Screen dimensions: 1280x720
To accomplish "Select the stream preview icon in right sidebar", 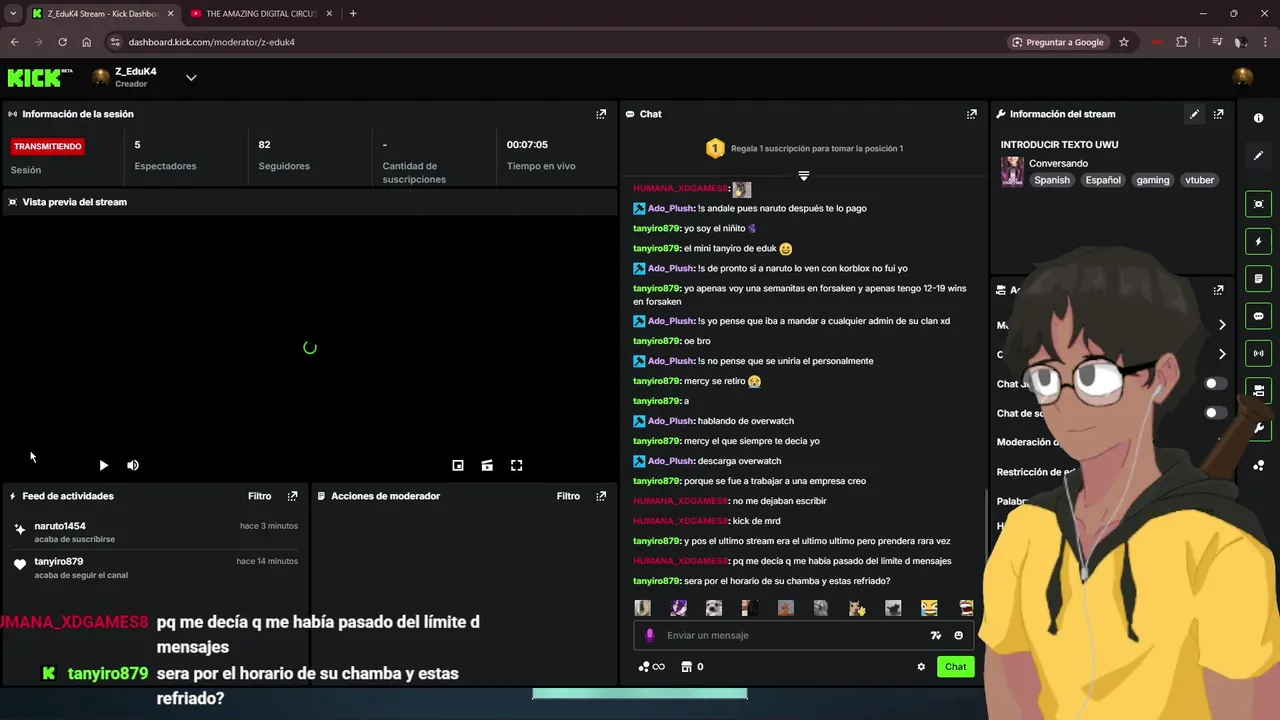I will (x=1258, y=204).
